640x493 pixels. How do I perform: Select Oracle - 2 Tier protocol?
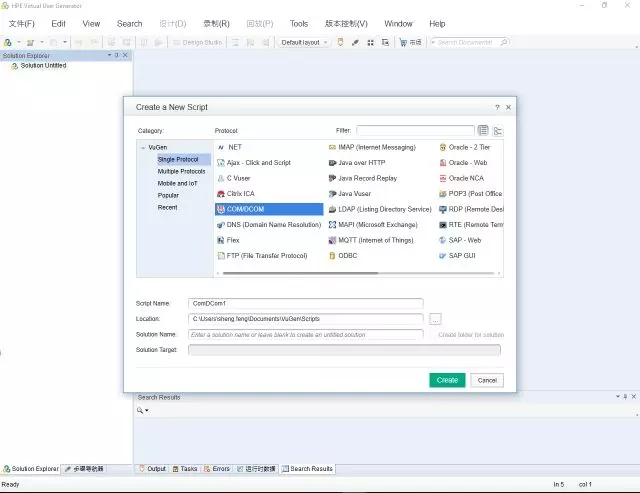(x=464, y=147)
